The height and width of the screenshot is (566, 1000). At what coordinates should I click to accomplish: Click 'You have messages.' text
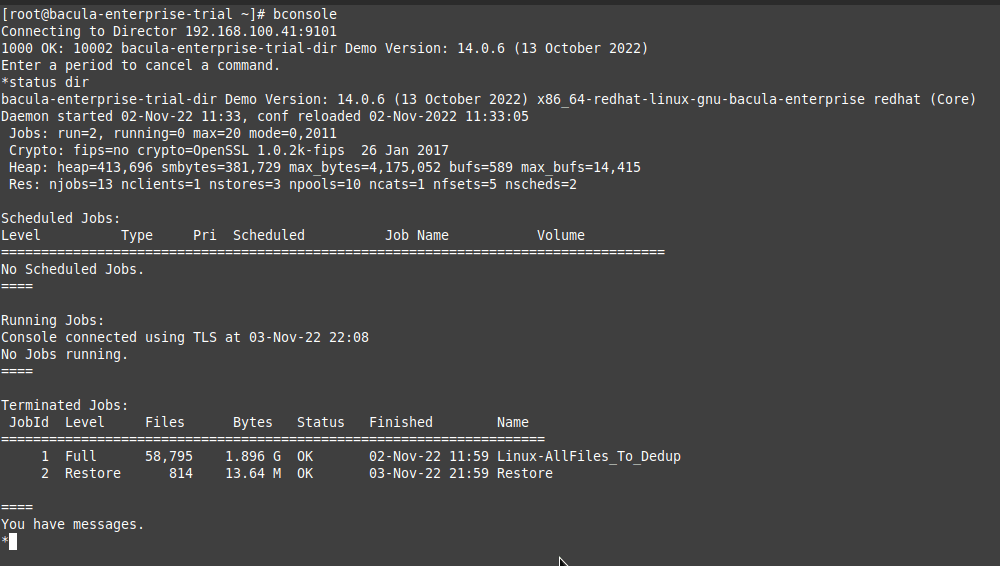pyautogui.click(x=73, y=525)
